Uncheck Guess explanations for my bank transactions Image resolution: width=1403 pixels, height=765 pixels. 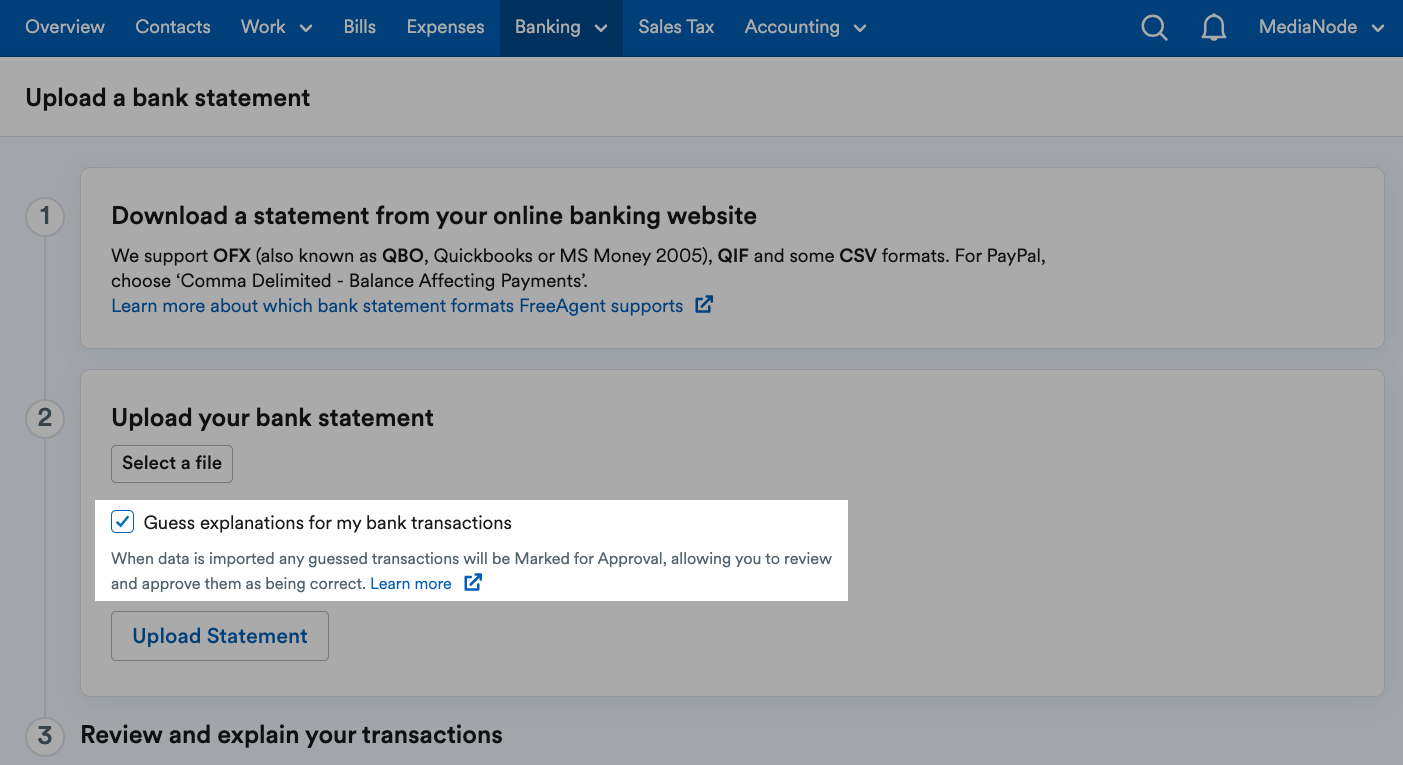[123, 522]
